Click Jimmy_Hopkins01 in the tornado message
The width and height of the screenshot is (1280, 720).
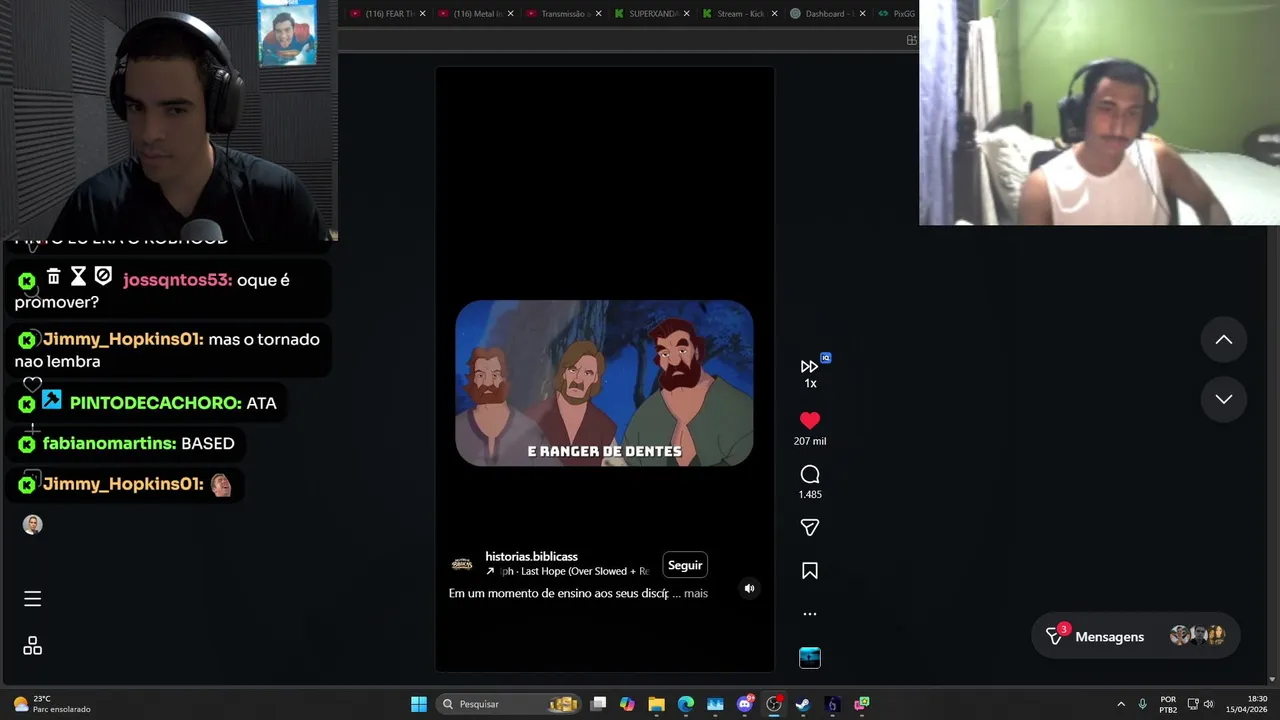[123, 339]
